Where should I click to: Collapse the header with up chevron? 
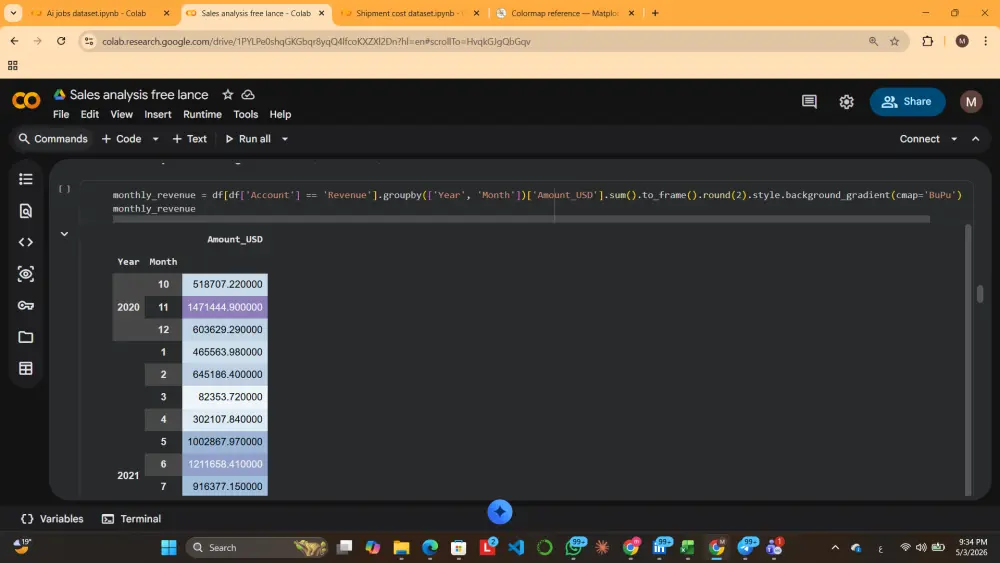coord(976,139)
